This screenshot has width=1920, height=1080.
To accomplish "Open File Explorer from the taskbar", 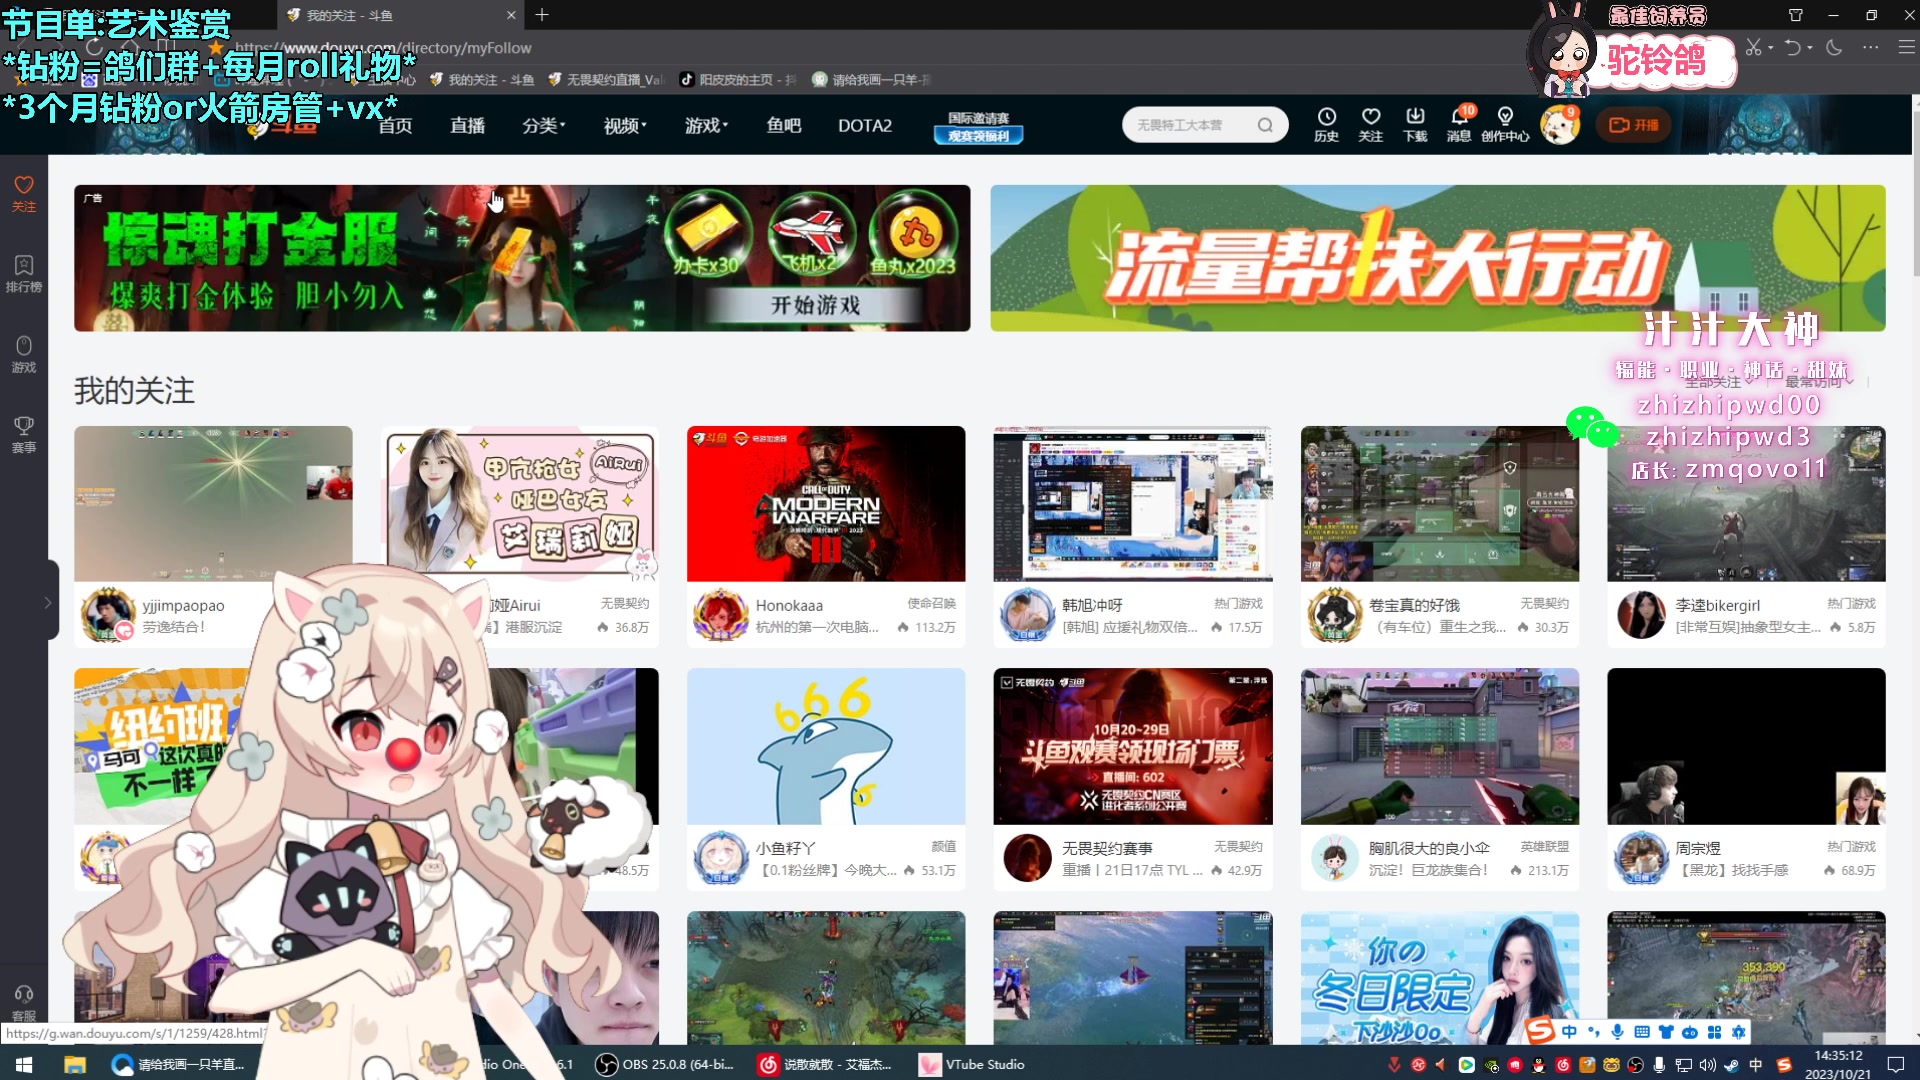I will [x=75, y=1064].
